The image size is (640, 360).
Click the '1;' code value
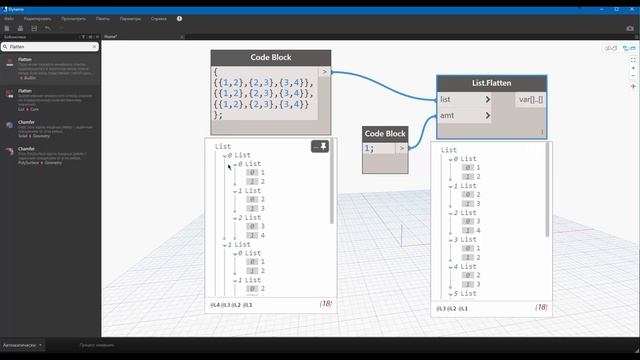(x=369, y=148)
